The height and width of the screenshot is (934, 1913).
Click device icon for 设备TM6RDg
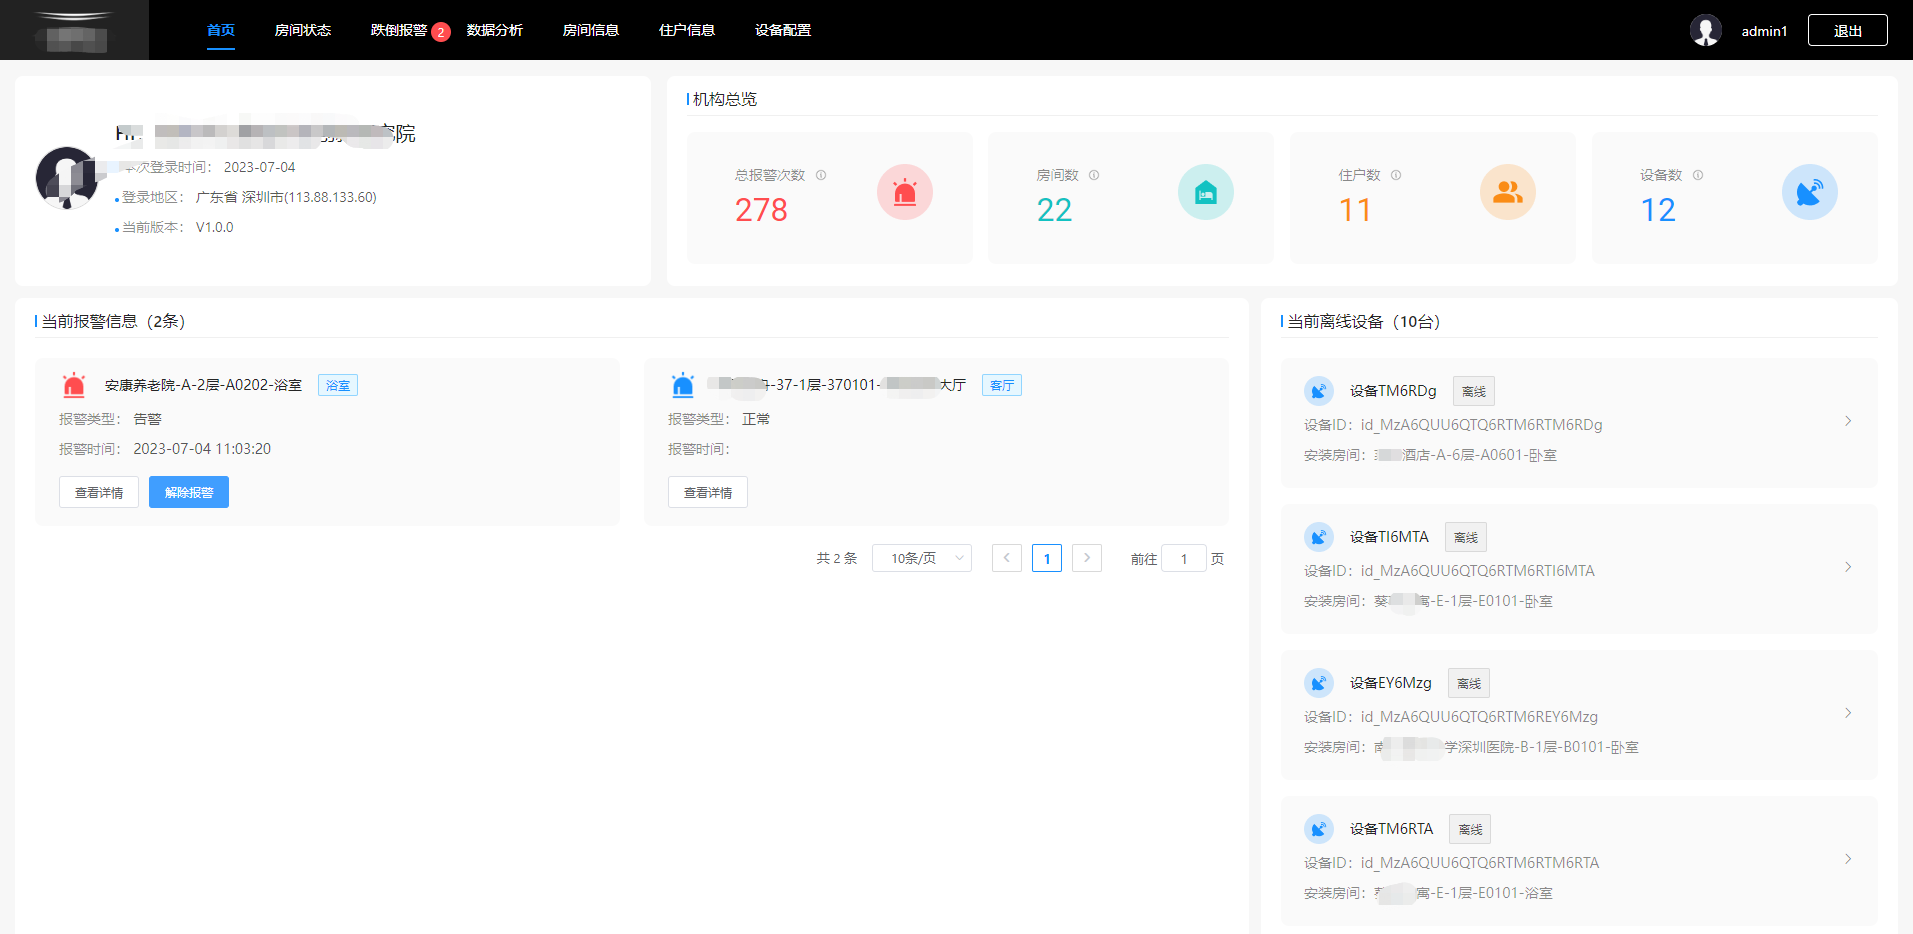tap(1319, 391)
